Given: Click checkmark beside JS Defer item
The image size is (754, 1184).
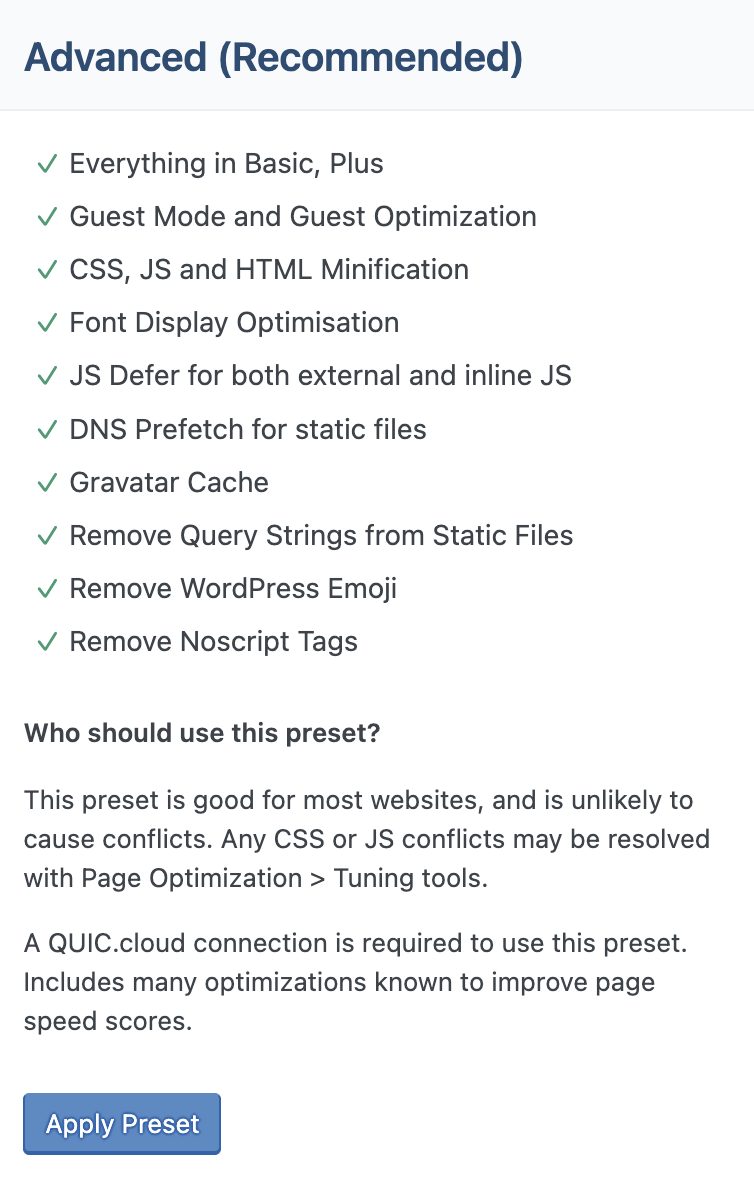Looking at the screenshot, I should click(46, 376).
